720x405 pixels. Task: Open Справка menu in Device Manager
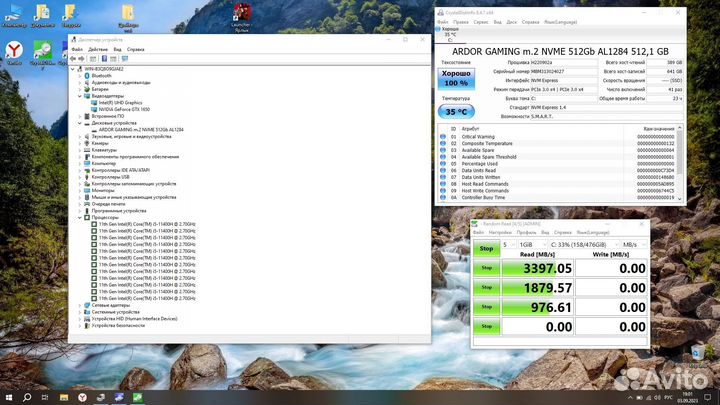pyautogui.click(x=135, y=49)
